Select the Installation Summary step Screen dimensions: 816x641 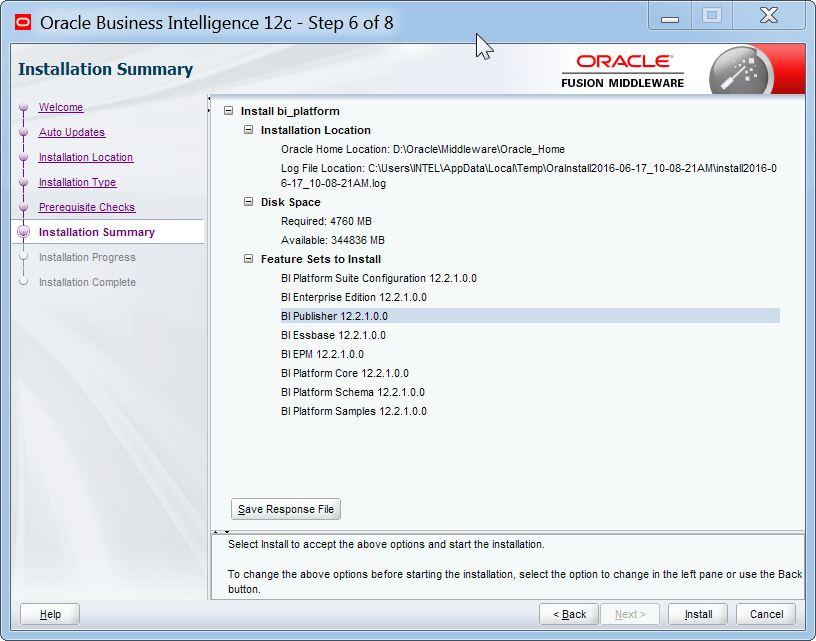97,232
